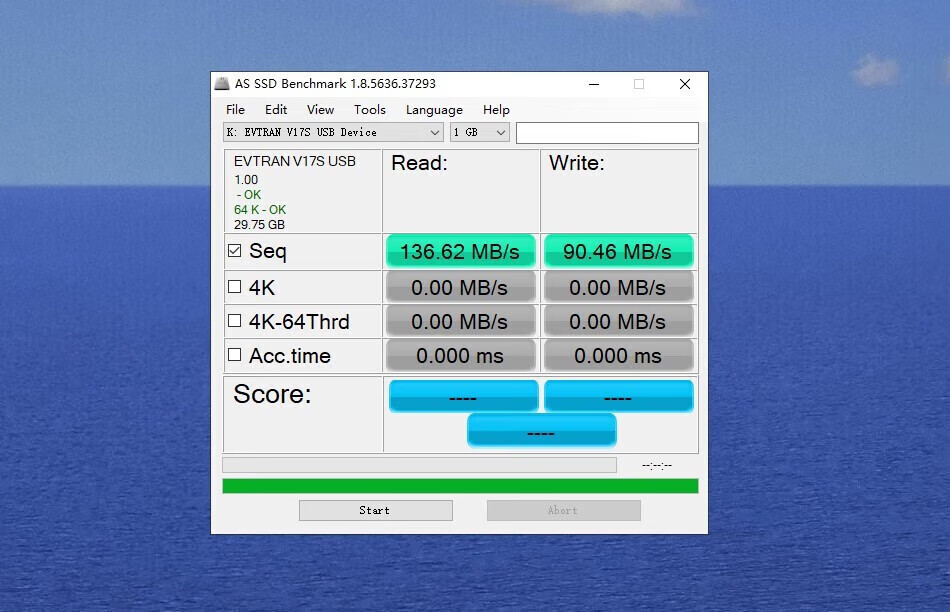The image size is (950, 612).
Task: Enable the Acc.time test checkbox
Action: 235,355
